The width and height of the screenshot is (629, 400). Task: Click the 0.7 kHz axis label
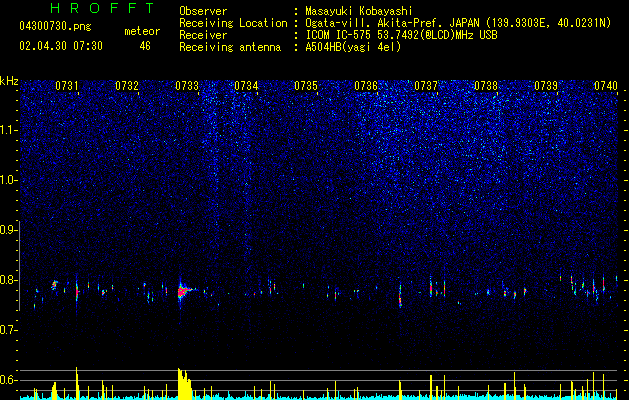pyautogui.click(x=8, y=330)
